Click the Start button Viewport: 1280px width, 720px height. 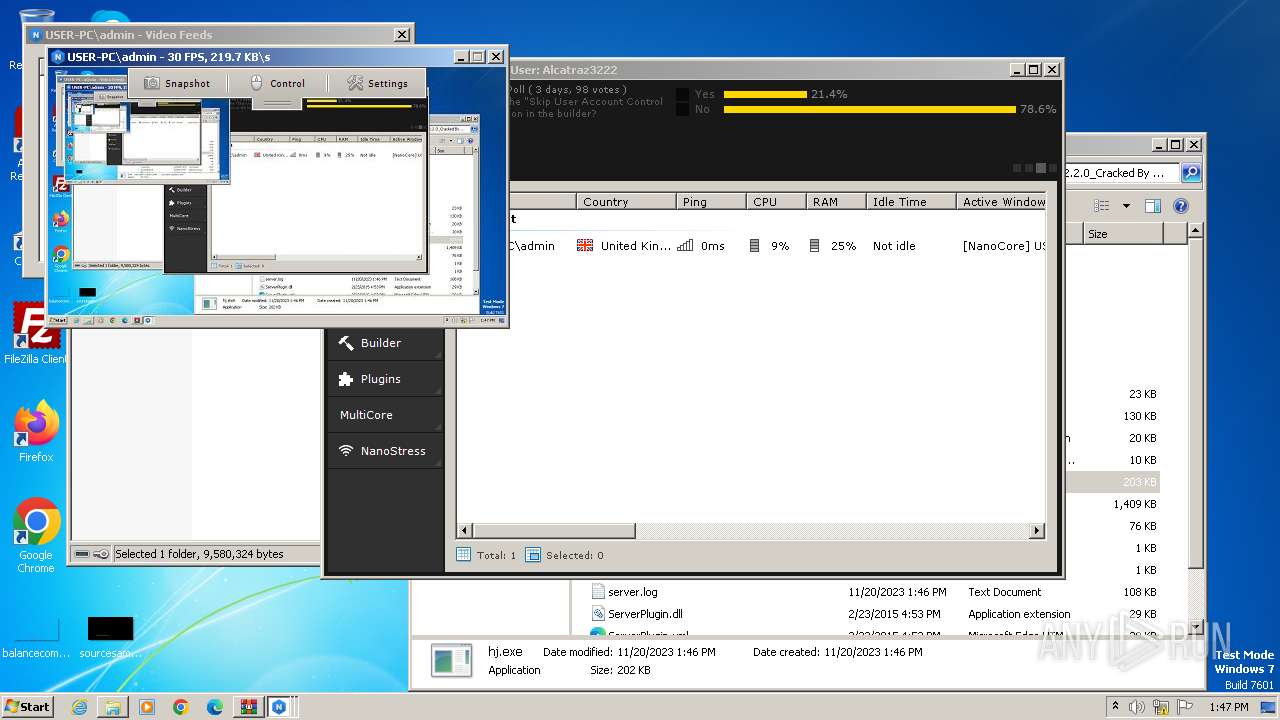pyautogui.click(x=28, y=706)
